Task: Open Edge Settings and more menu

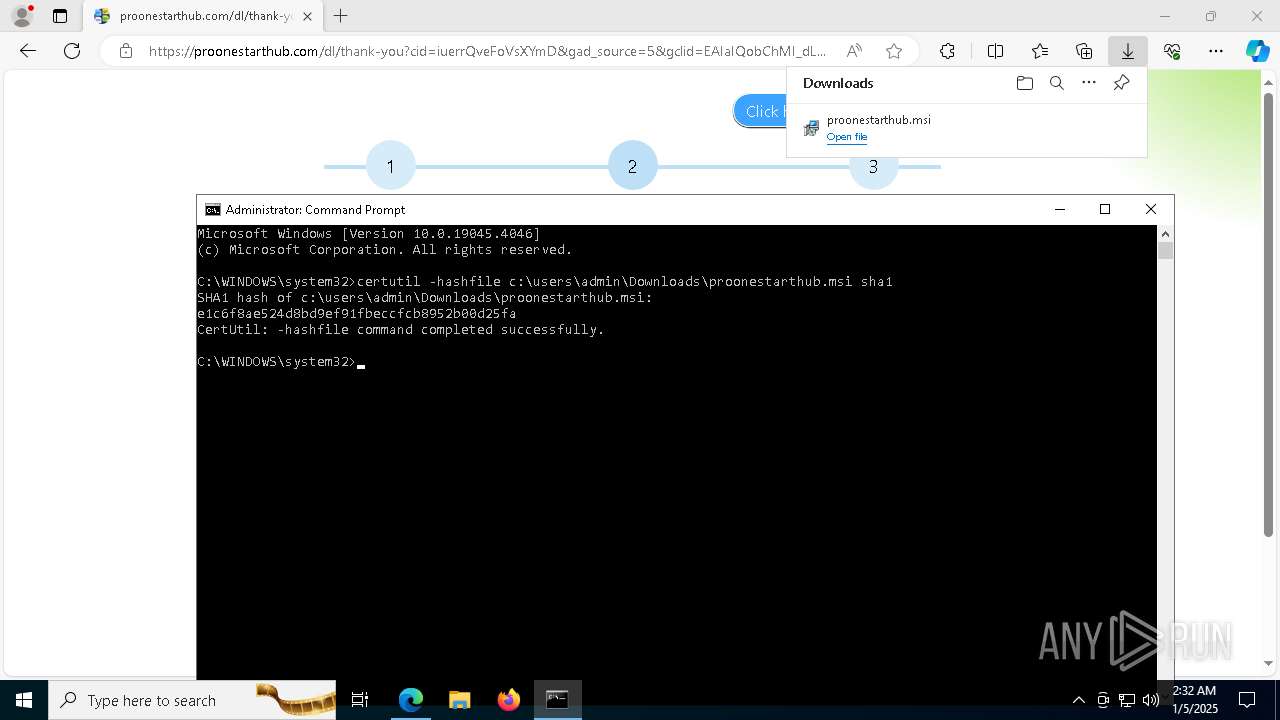Action: tap(1216, 51)
